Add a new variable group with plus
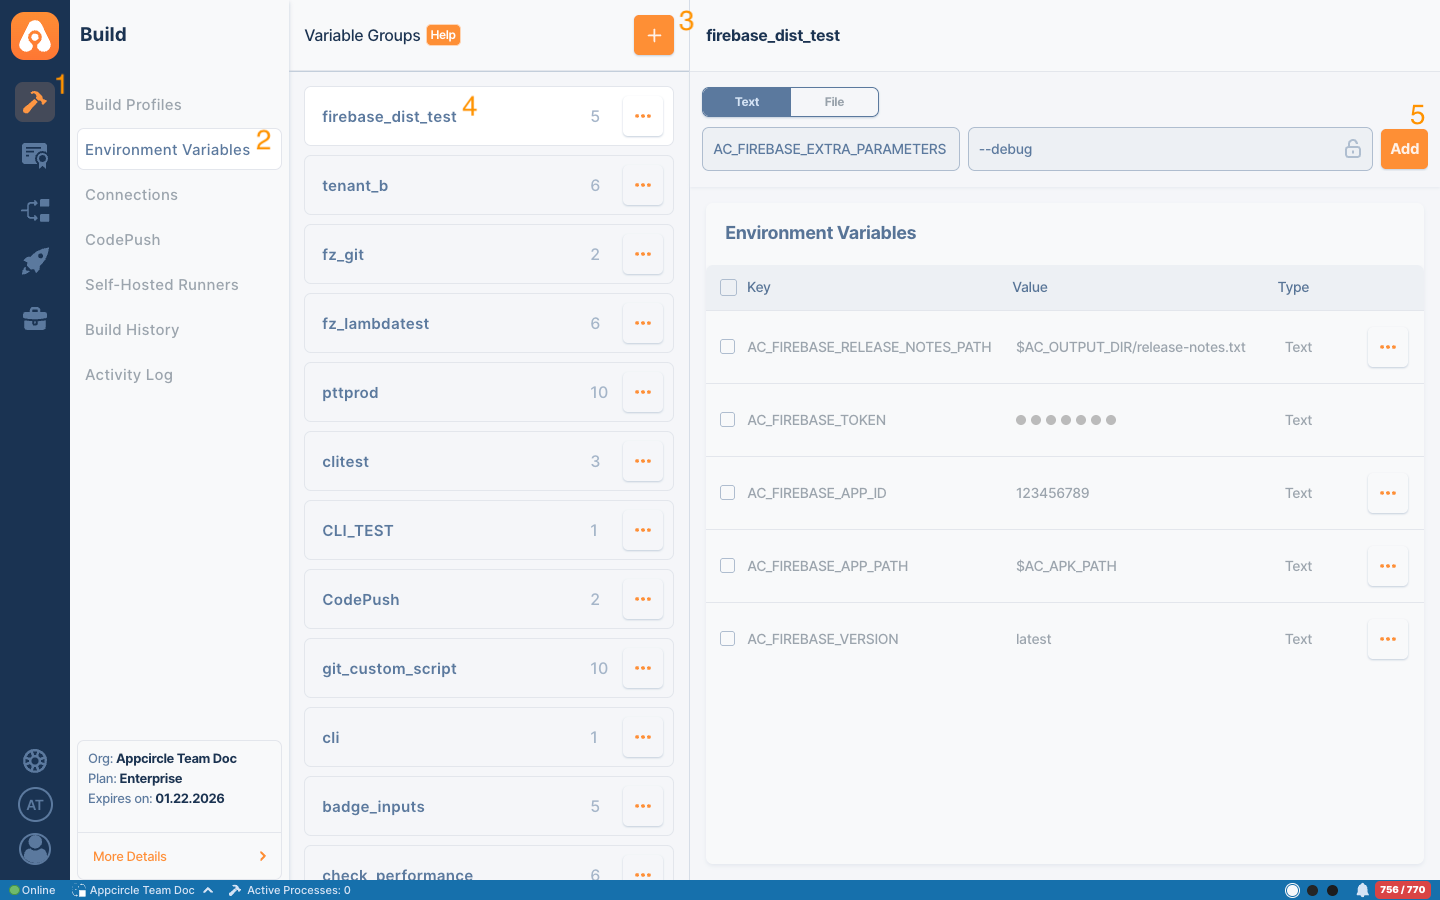Screen dimensions: 1440x900 click(x=653, y=35)
